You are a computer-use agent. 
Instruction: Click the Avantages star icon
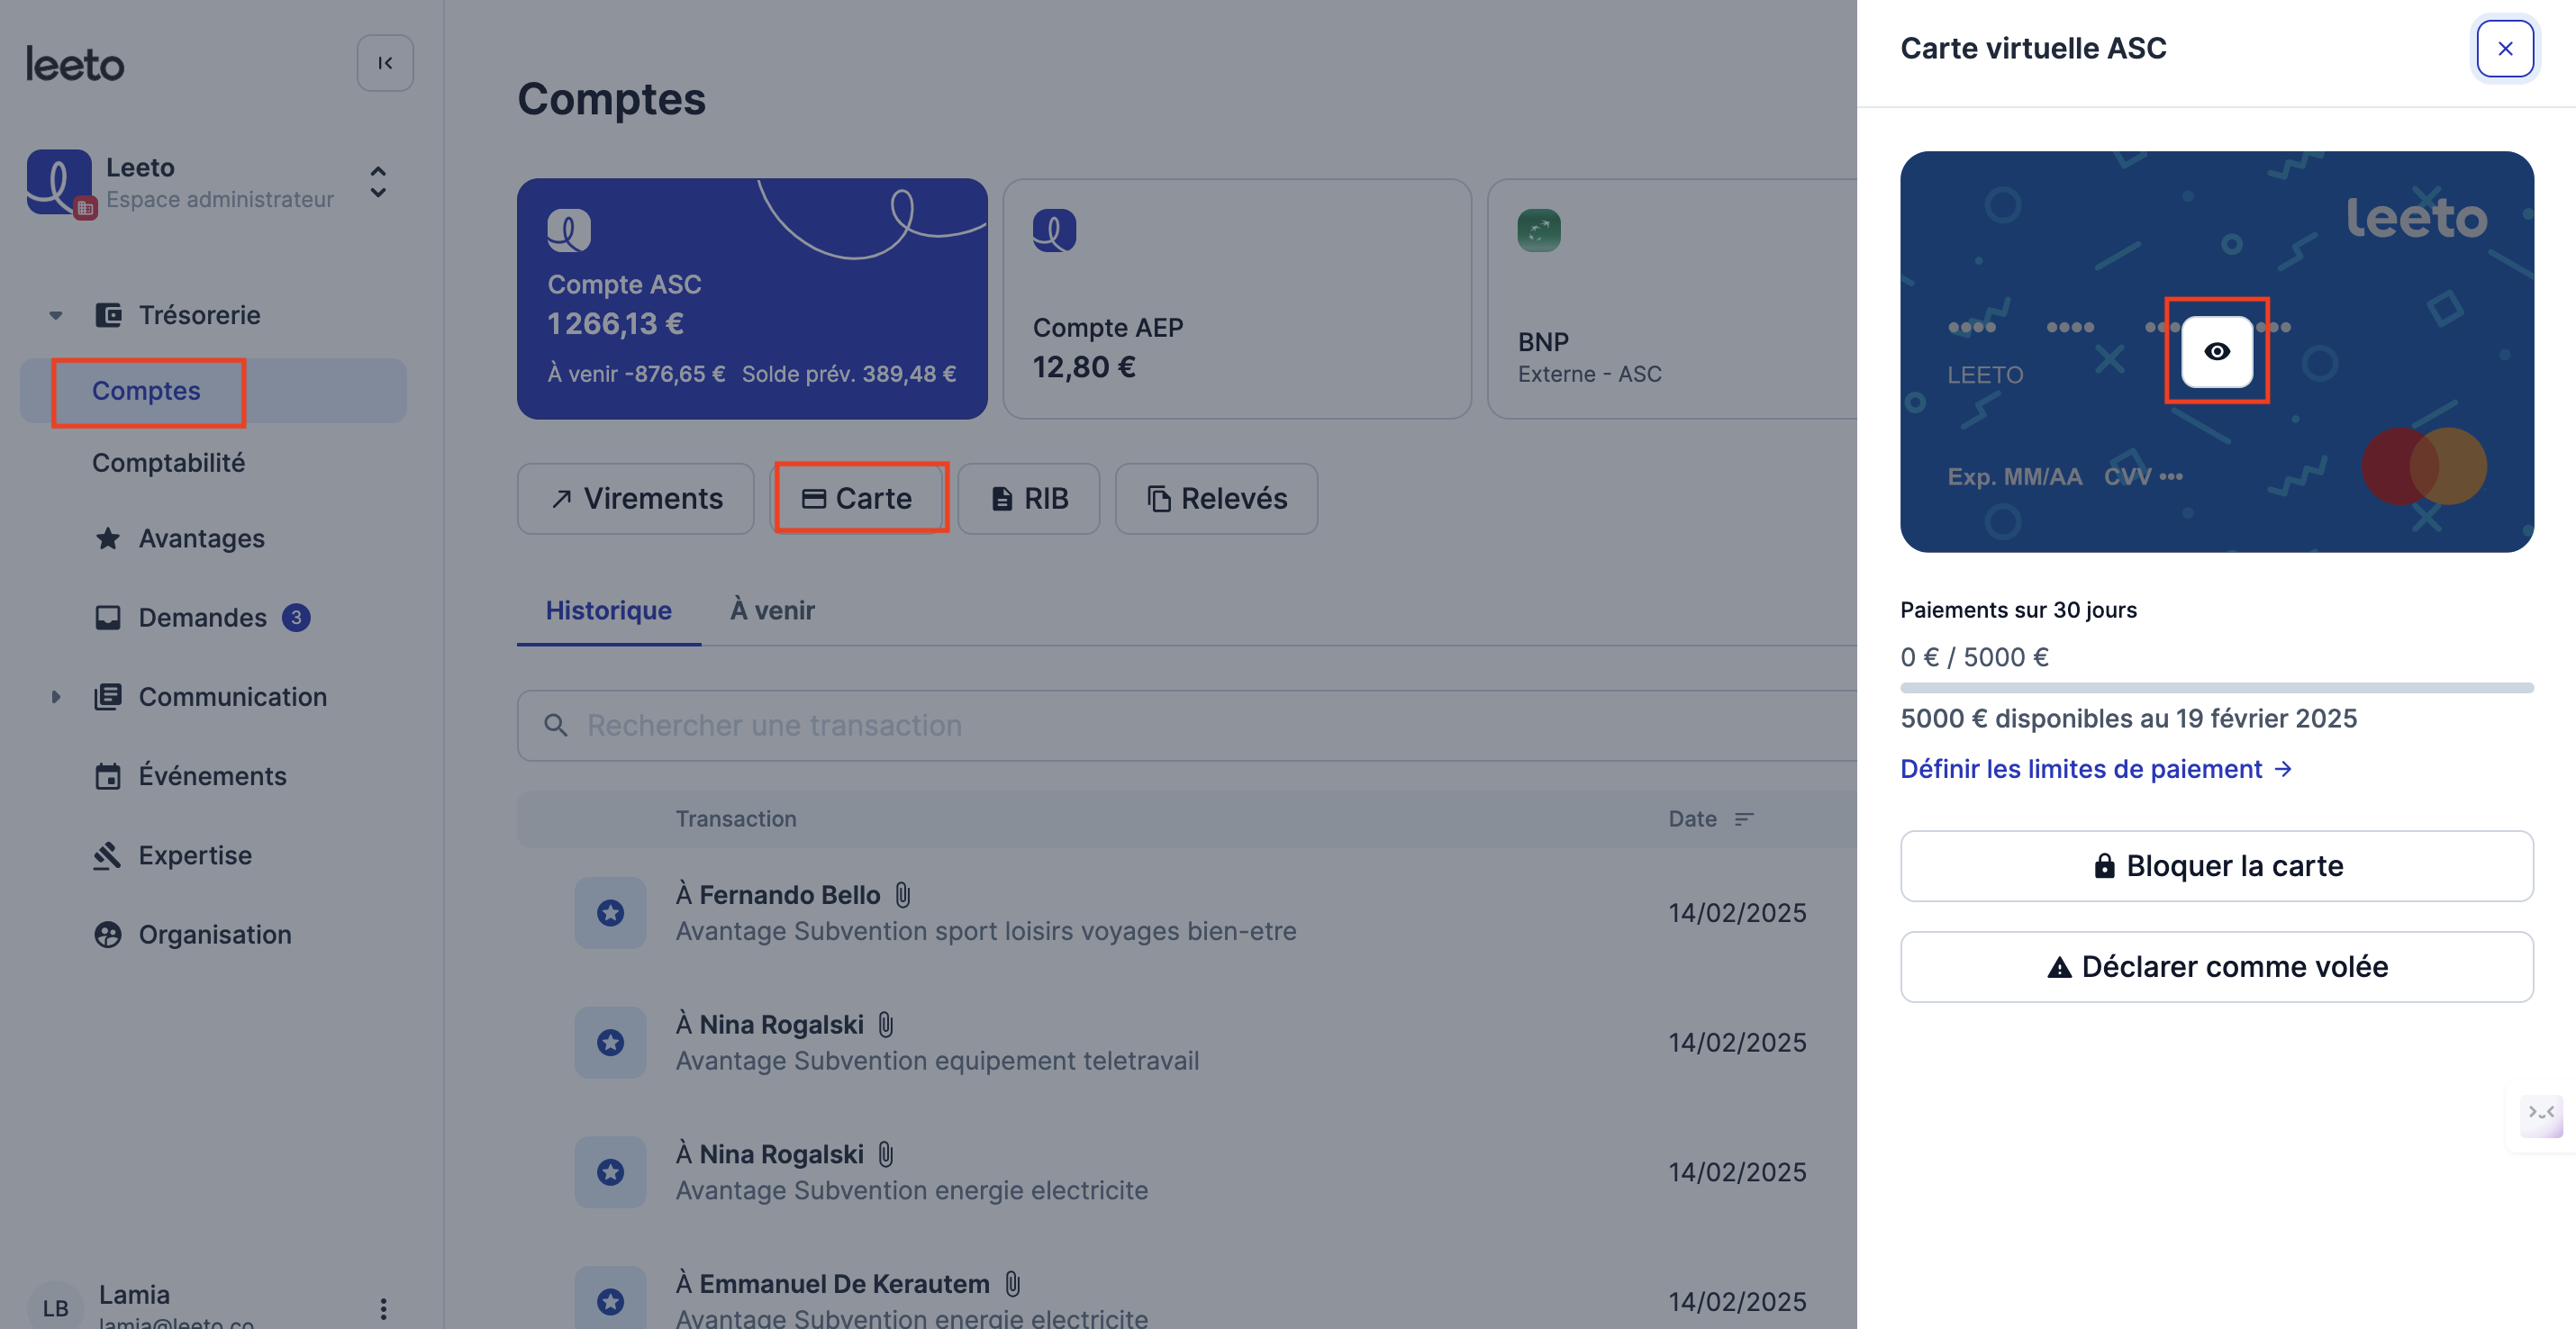pos(108,539)
